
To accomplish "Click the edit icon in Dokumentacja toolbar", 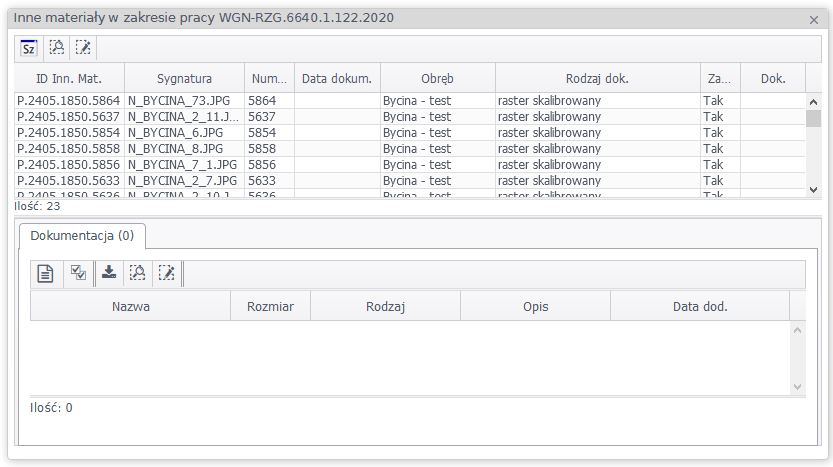I will click(x=166, y=274).
